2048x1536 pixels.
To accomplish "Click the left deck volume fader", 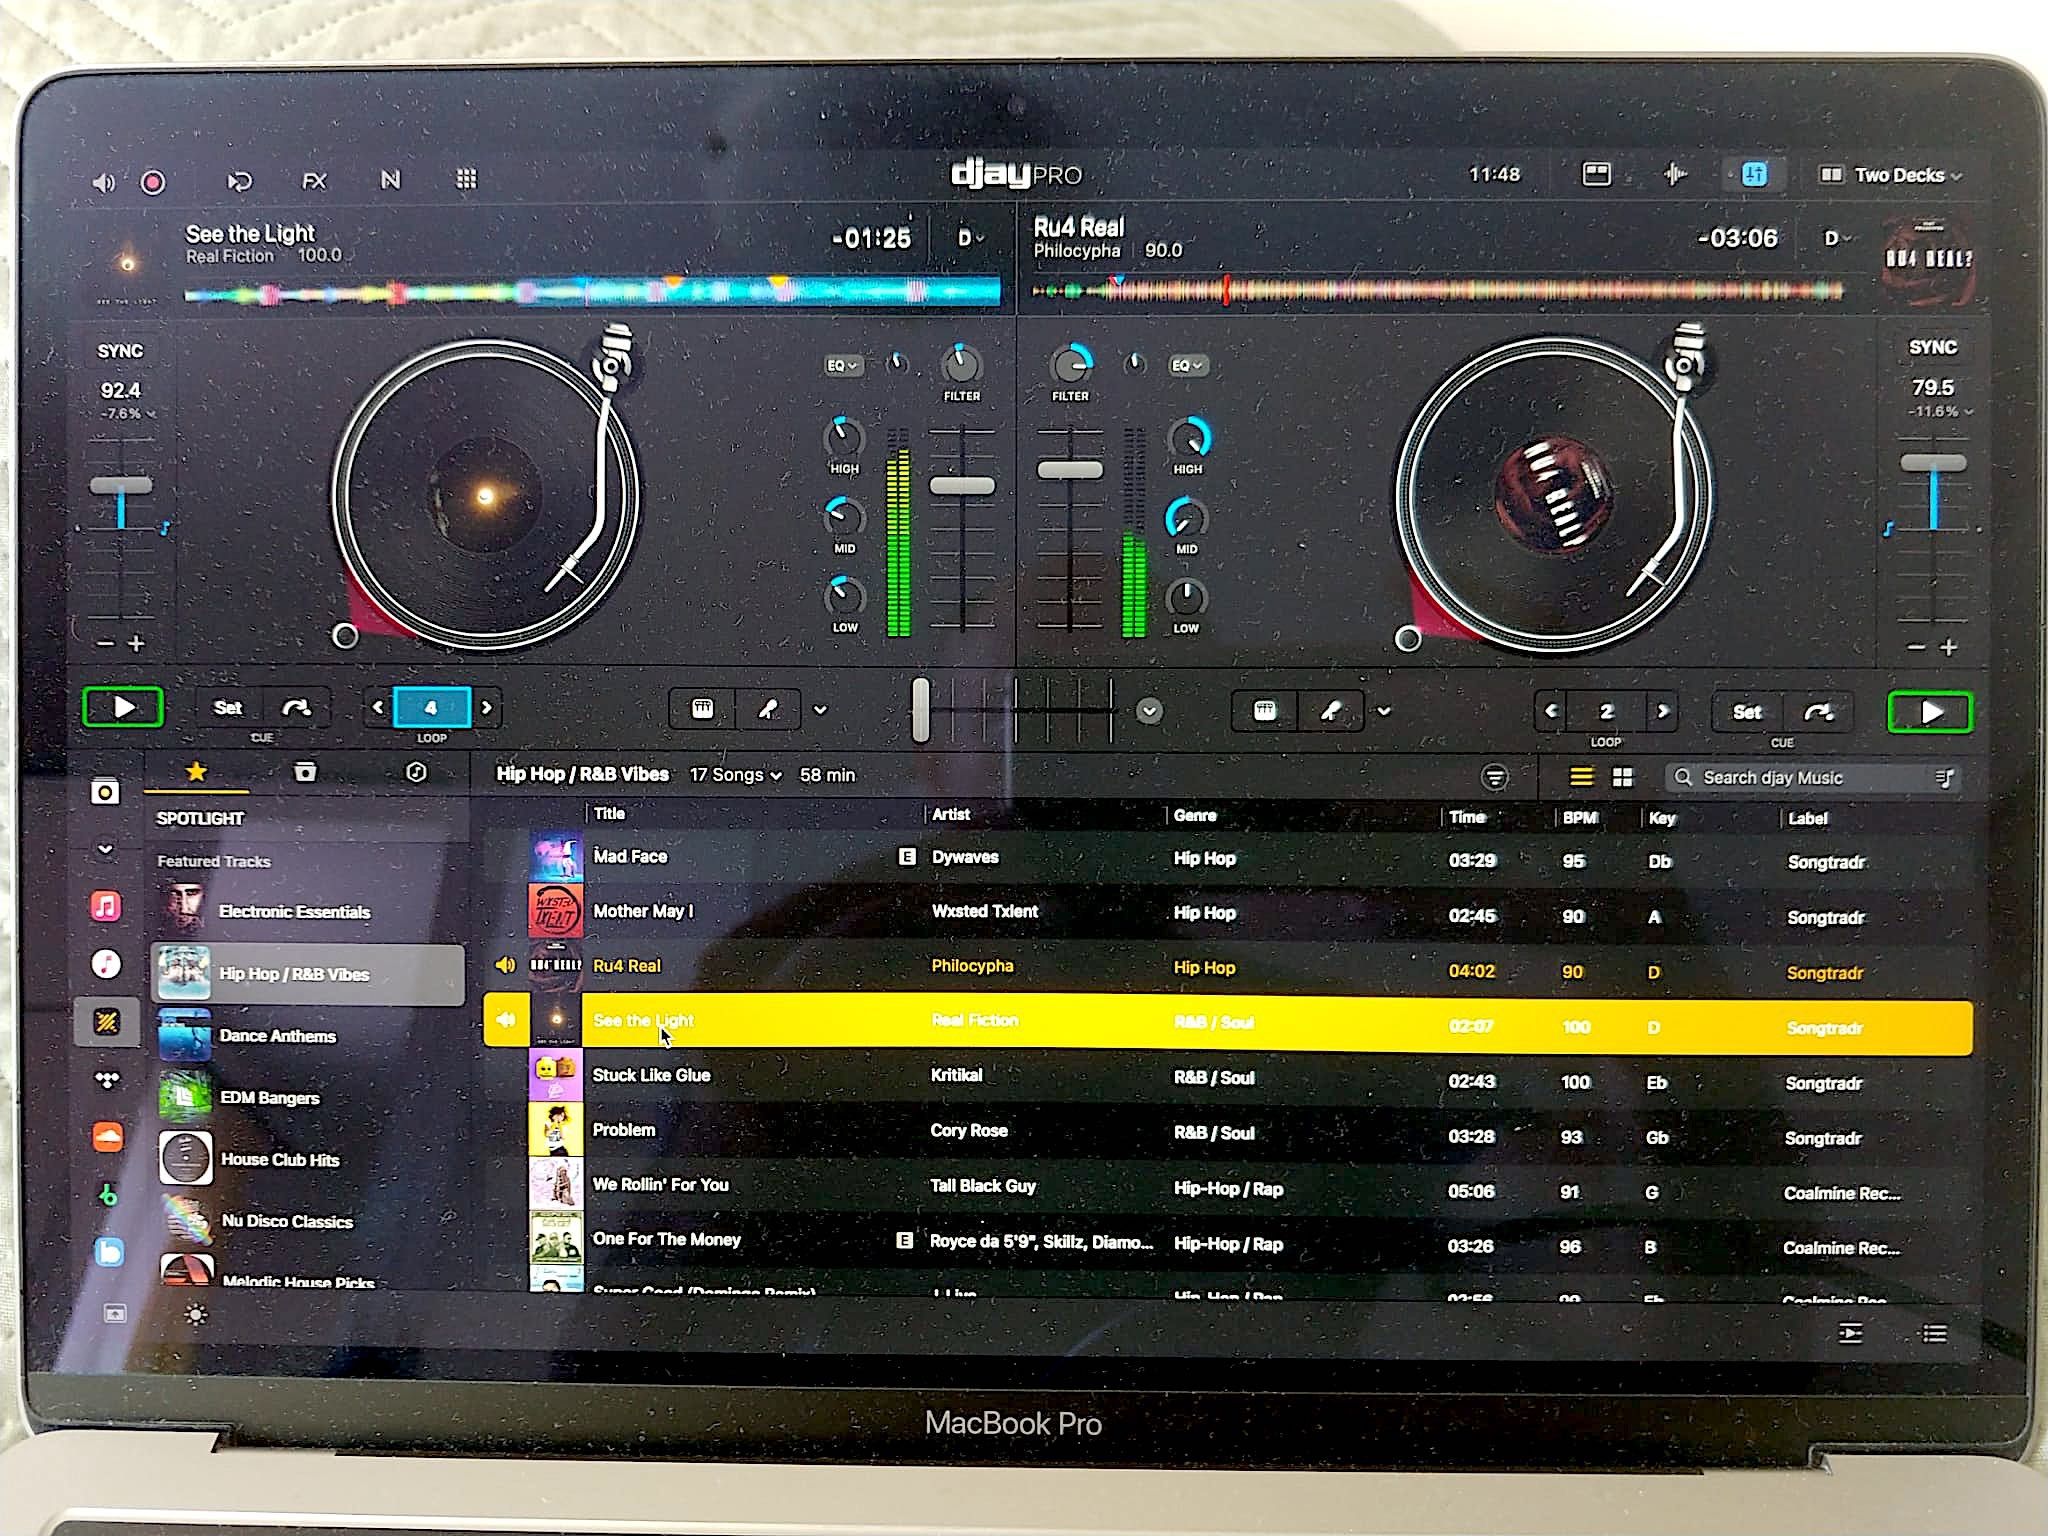I will click(962, 486).
